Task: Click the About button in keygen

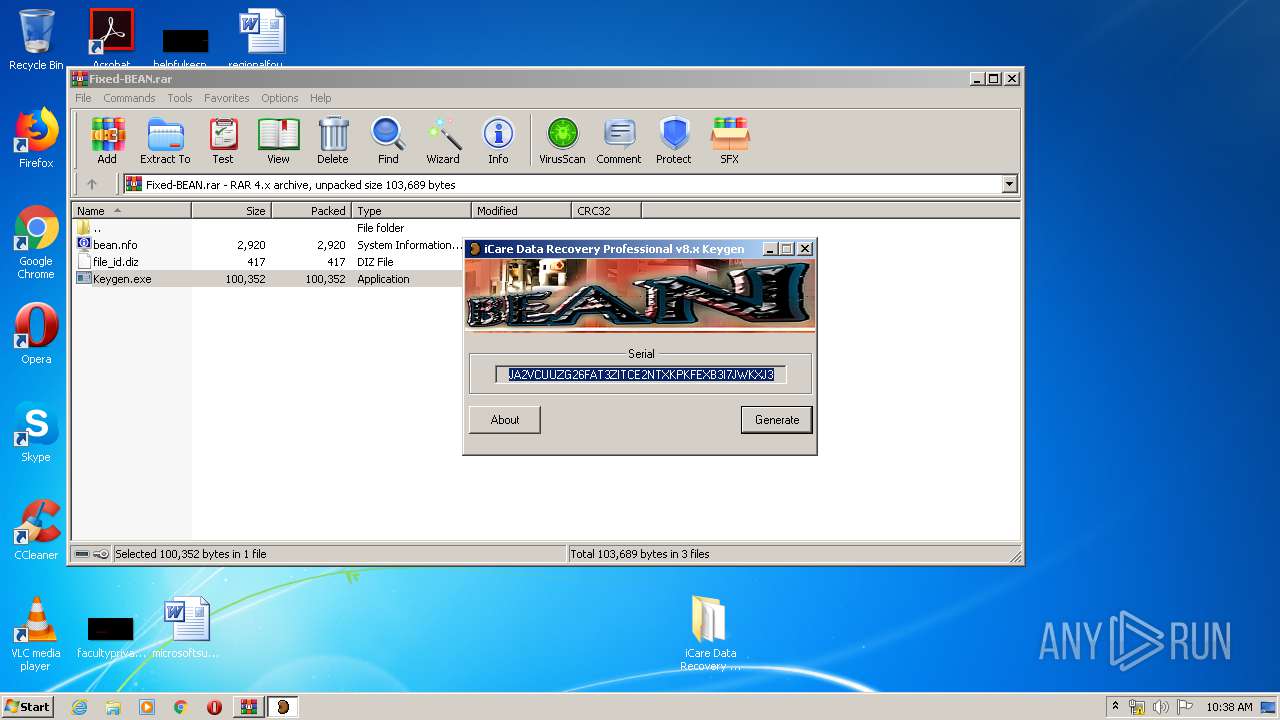Action: 505,420
